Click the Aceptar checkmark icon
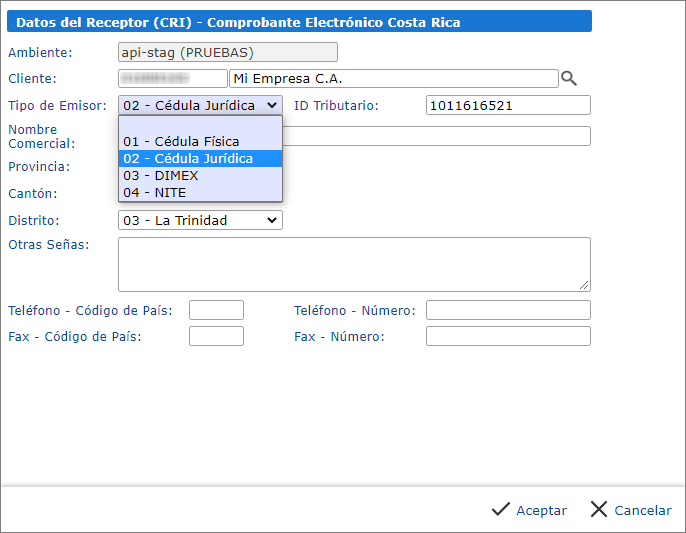This screenshot has width=686, height=533. tap(501, 510)
